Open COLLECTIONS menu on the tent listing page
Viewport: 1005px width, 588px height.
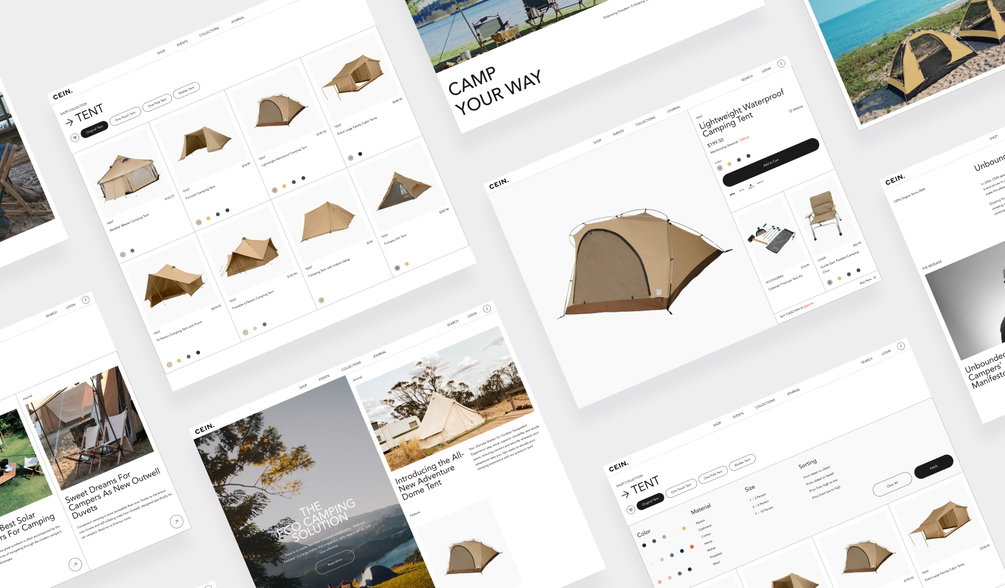(x=209, y=31)
